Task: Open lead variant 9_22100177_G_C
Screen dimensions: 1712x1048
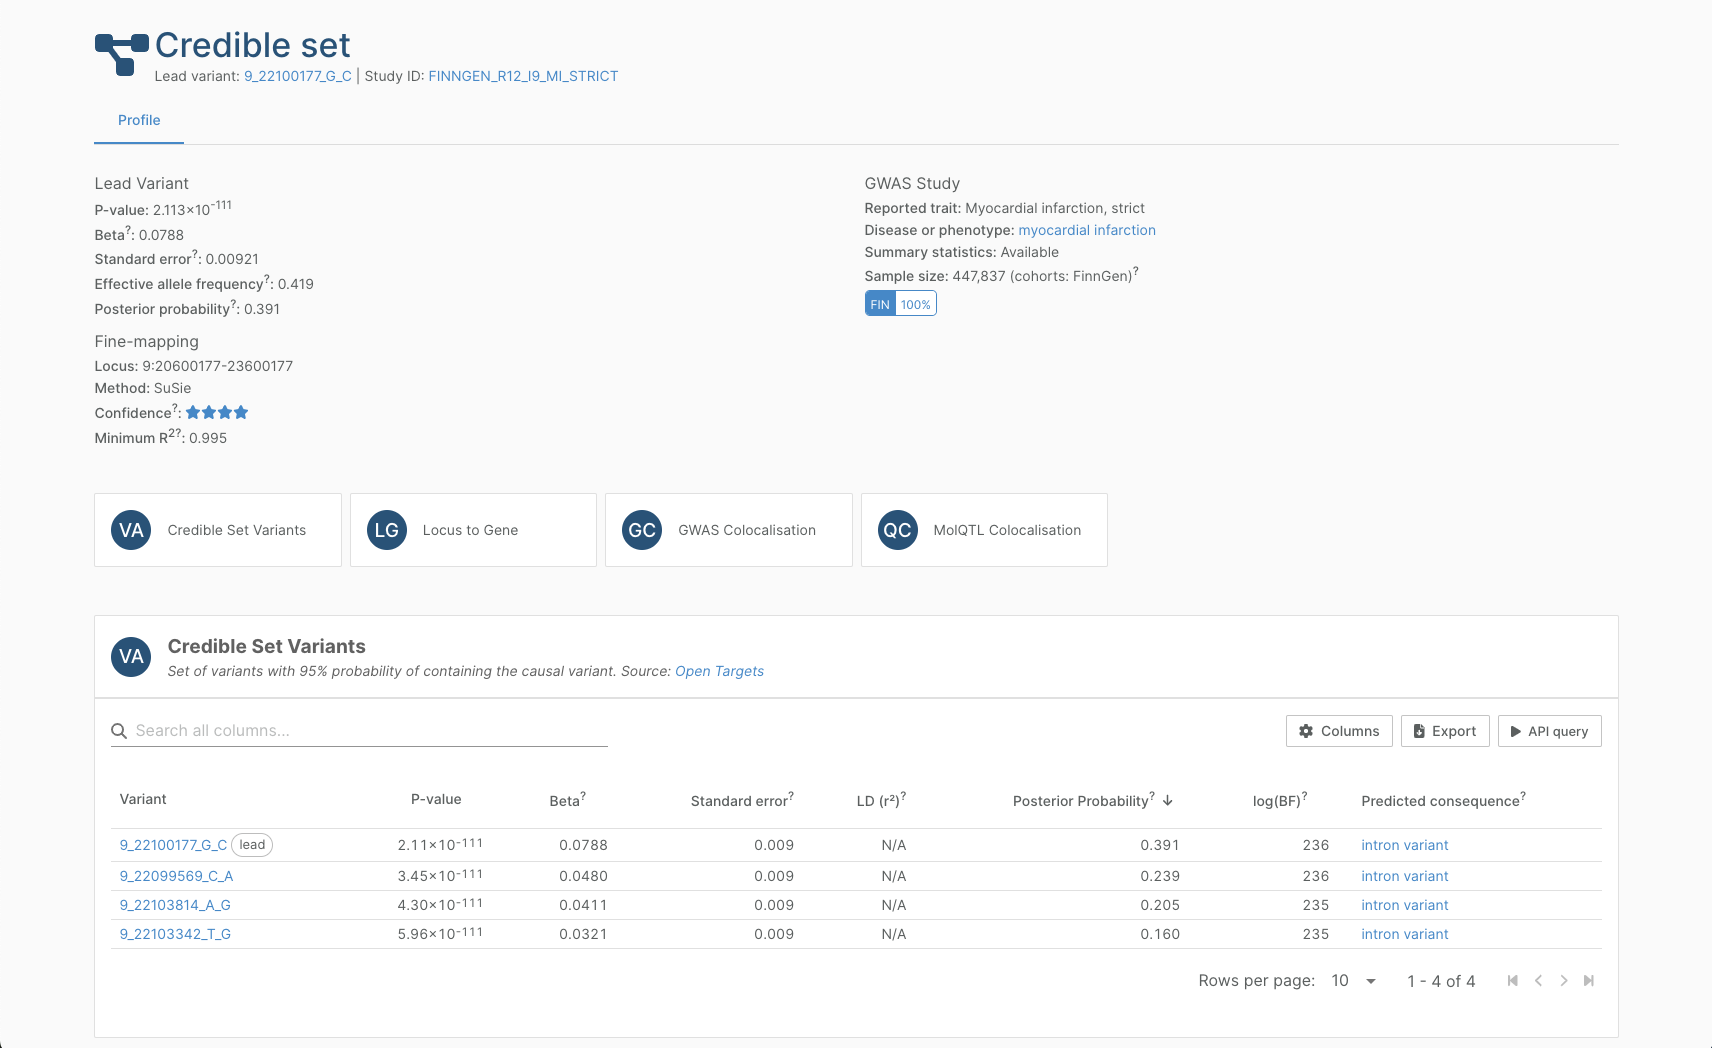Action: click(298, 75)
